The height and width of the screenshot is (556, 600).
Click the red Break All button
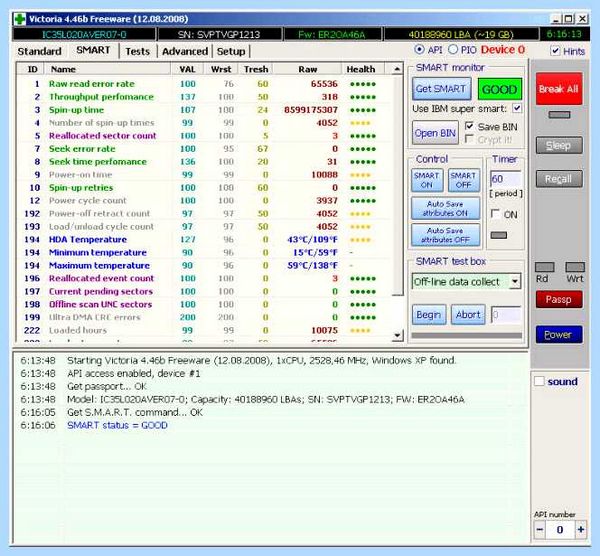coord(559,89)
